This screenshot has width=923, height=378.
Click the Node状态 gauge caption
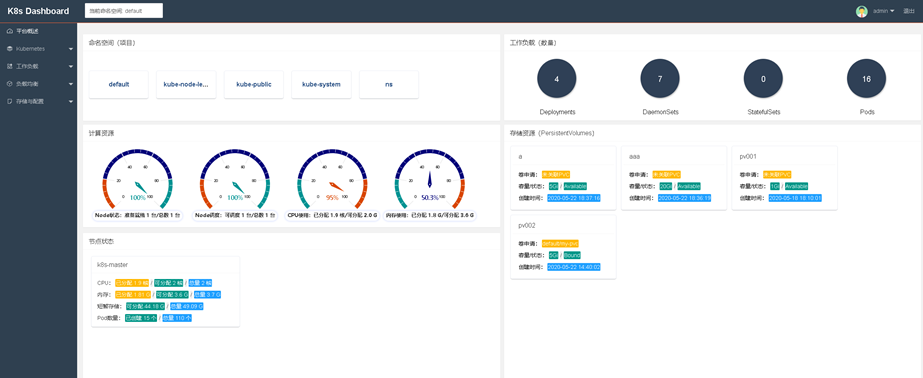(x=137, y=215)
